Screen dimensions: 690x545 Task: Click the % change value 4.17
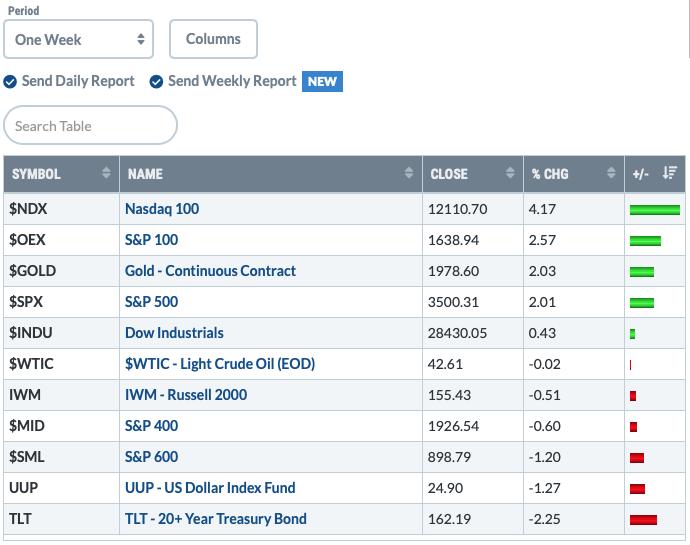click(x=542, y=209)
